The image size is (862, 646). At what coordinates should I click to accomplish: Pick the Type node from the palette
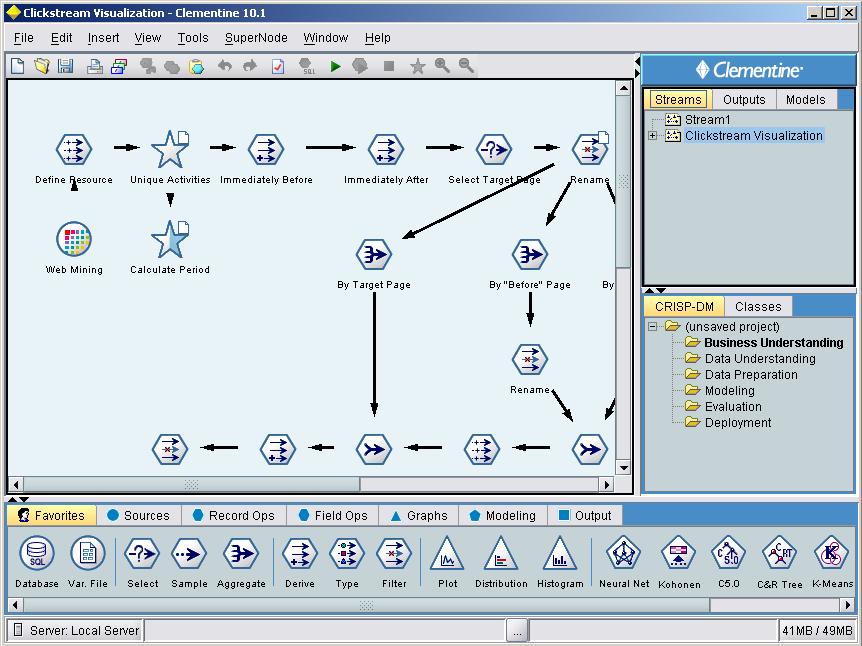[347, 554]
